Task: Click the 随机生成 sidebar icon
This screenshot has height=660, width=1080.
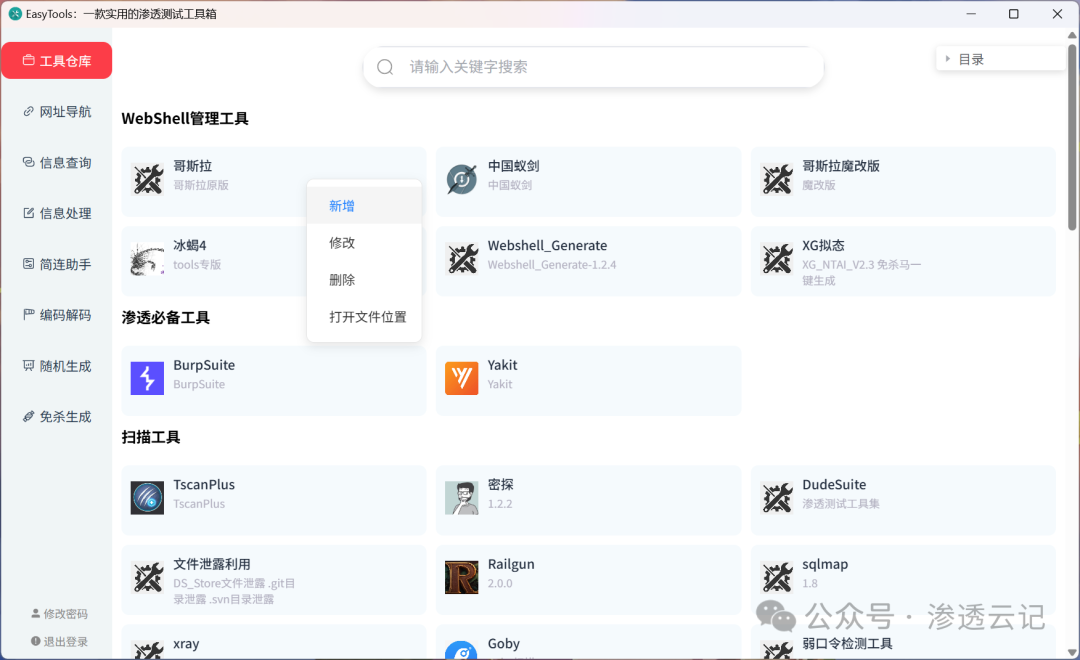Action: tap(28, 365)
